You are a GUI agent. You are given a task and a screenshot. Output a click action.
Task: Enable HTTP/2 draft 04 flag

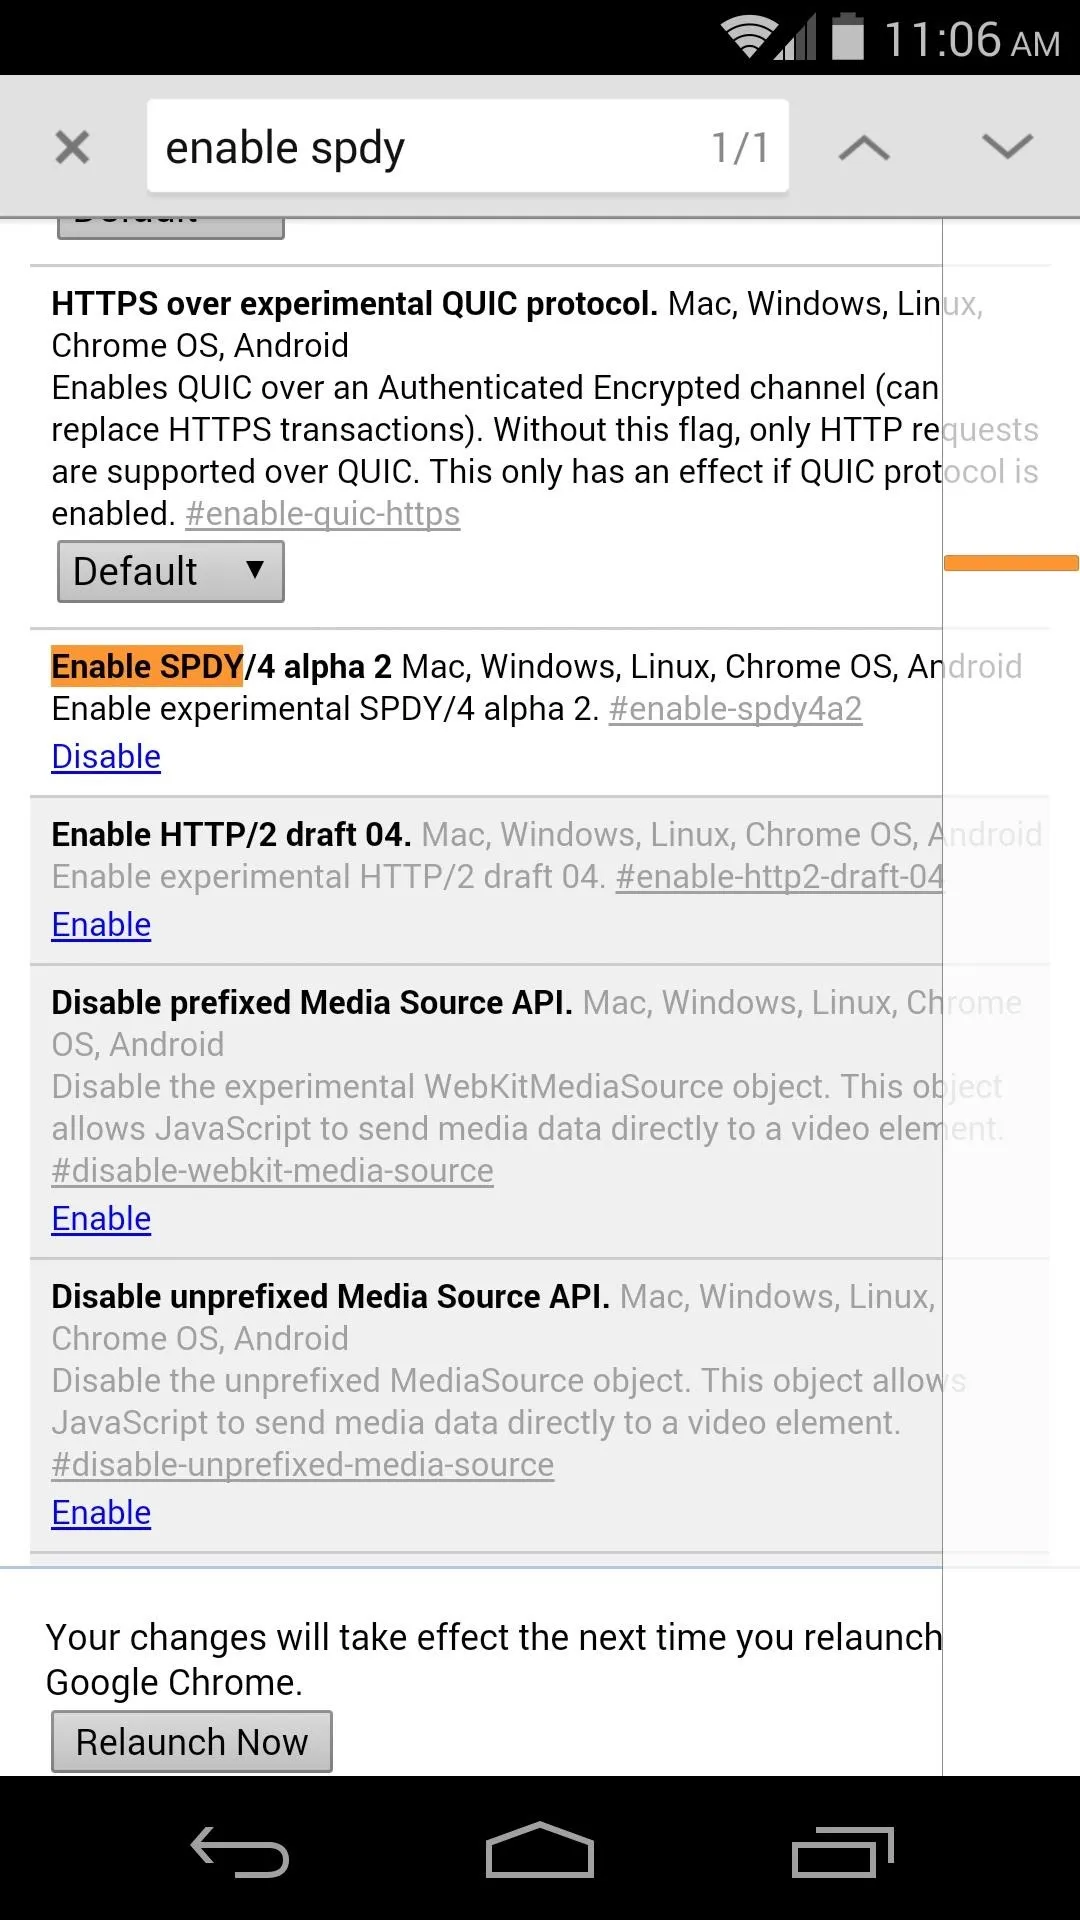point(101,925)
